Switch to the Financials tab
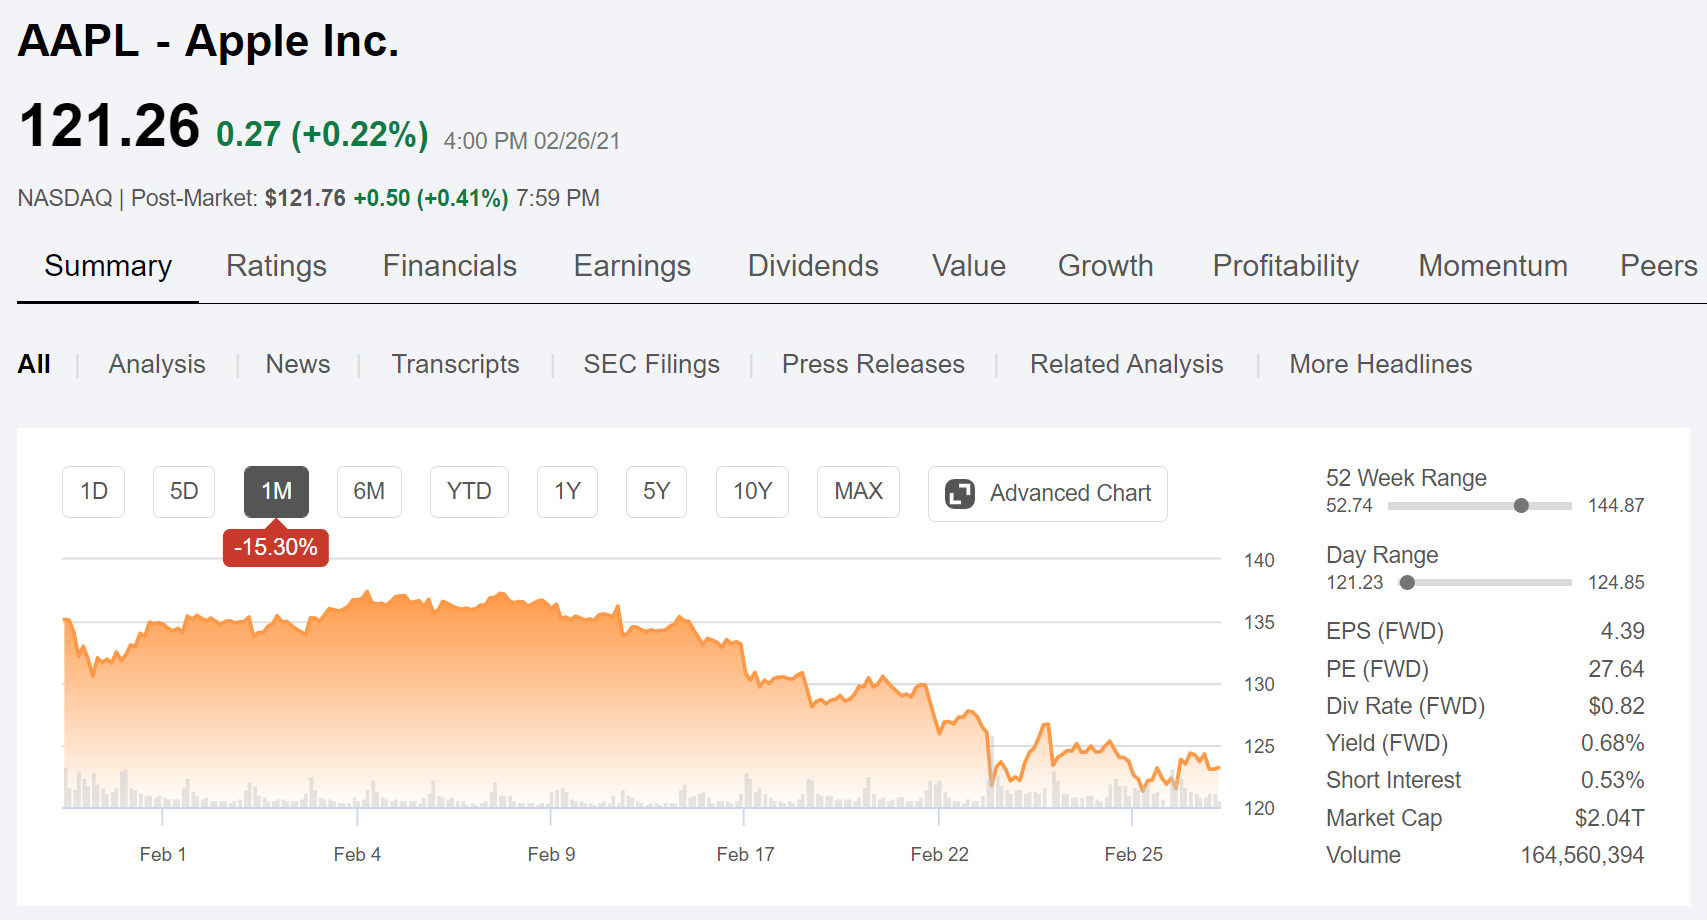This screenshot has width=1707, height=920. [450, 266]
